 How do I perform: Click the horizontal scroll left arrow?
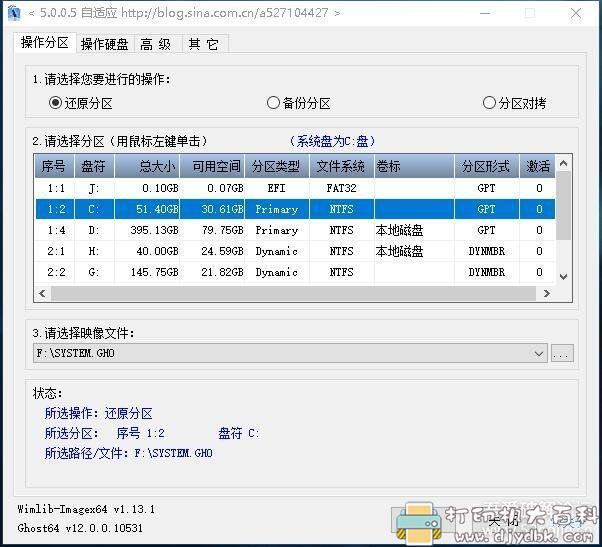(x=42, y=294)
